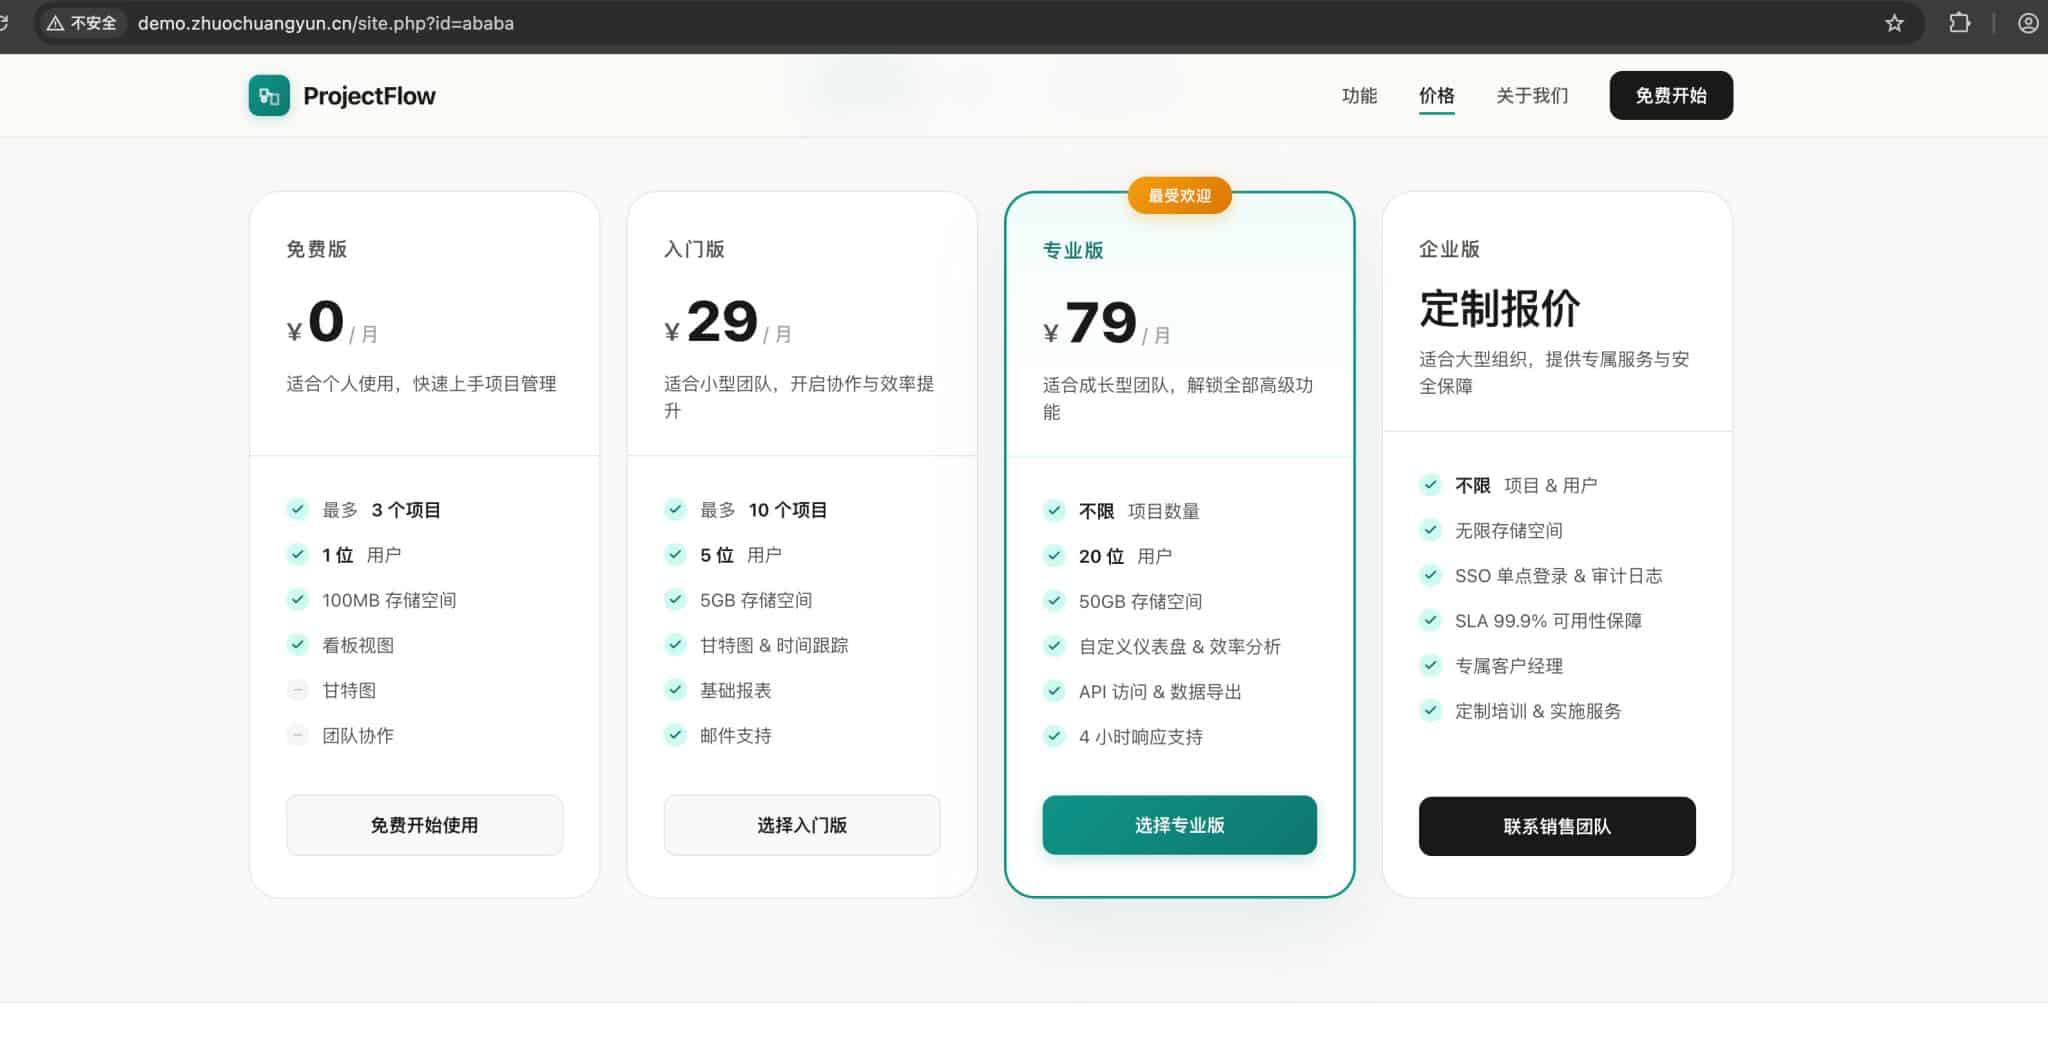The image size is (2048, 1052).
Task: Click the checkmark beside 看板视图
Action: 297,644
